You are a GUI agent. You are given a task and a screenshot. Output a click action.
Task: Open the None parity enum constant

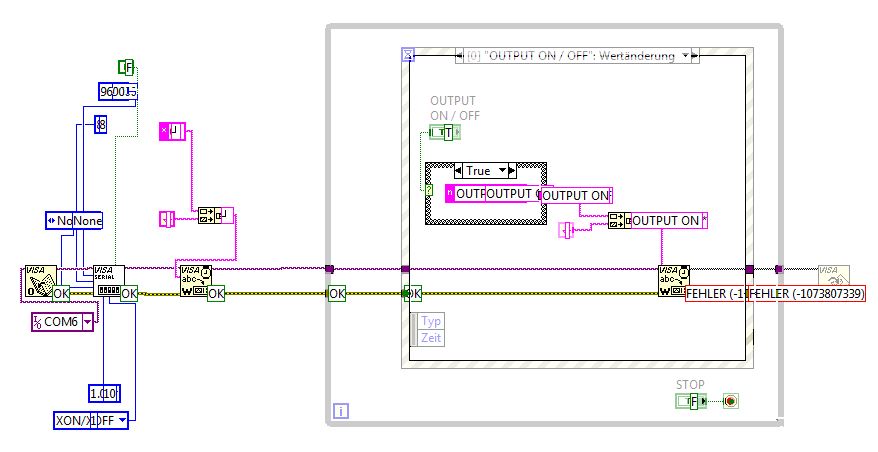tap(74, 221)
